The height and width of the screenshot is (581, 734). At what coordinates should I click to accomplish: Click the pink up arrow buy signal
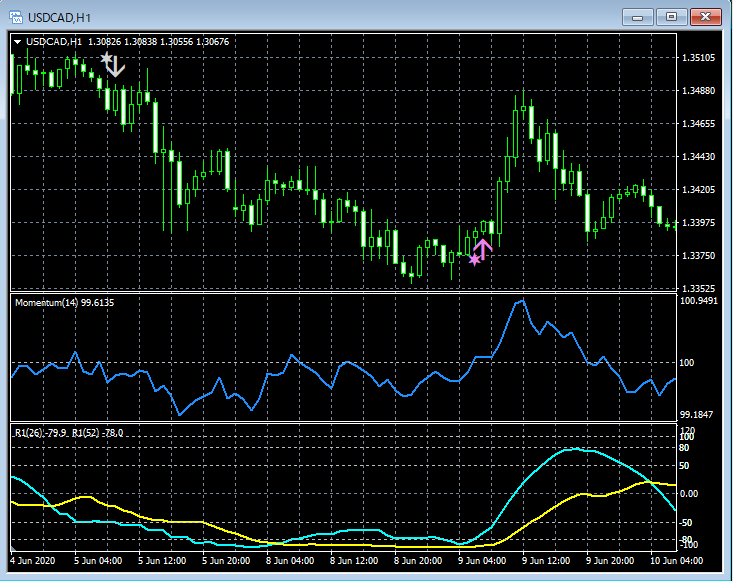(483, 249)
